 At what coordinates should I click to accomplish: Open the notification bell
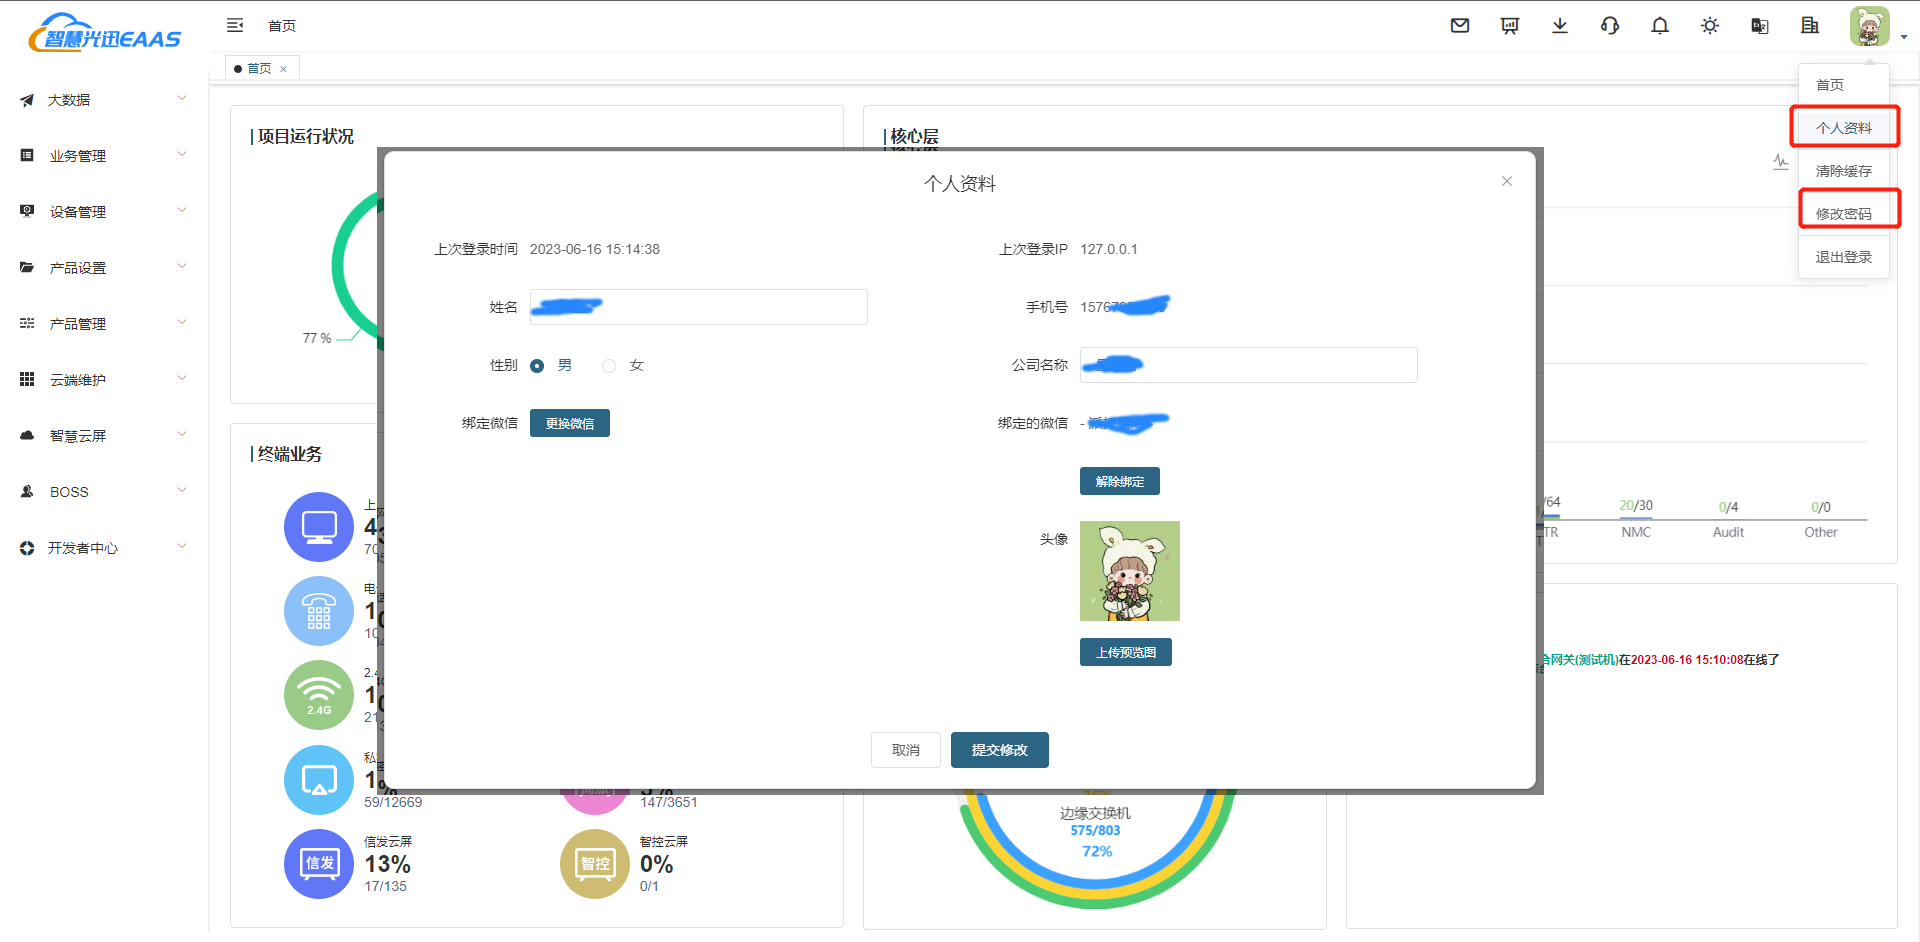1660,26
